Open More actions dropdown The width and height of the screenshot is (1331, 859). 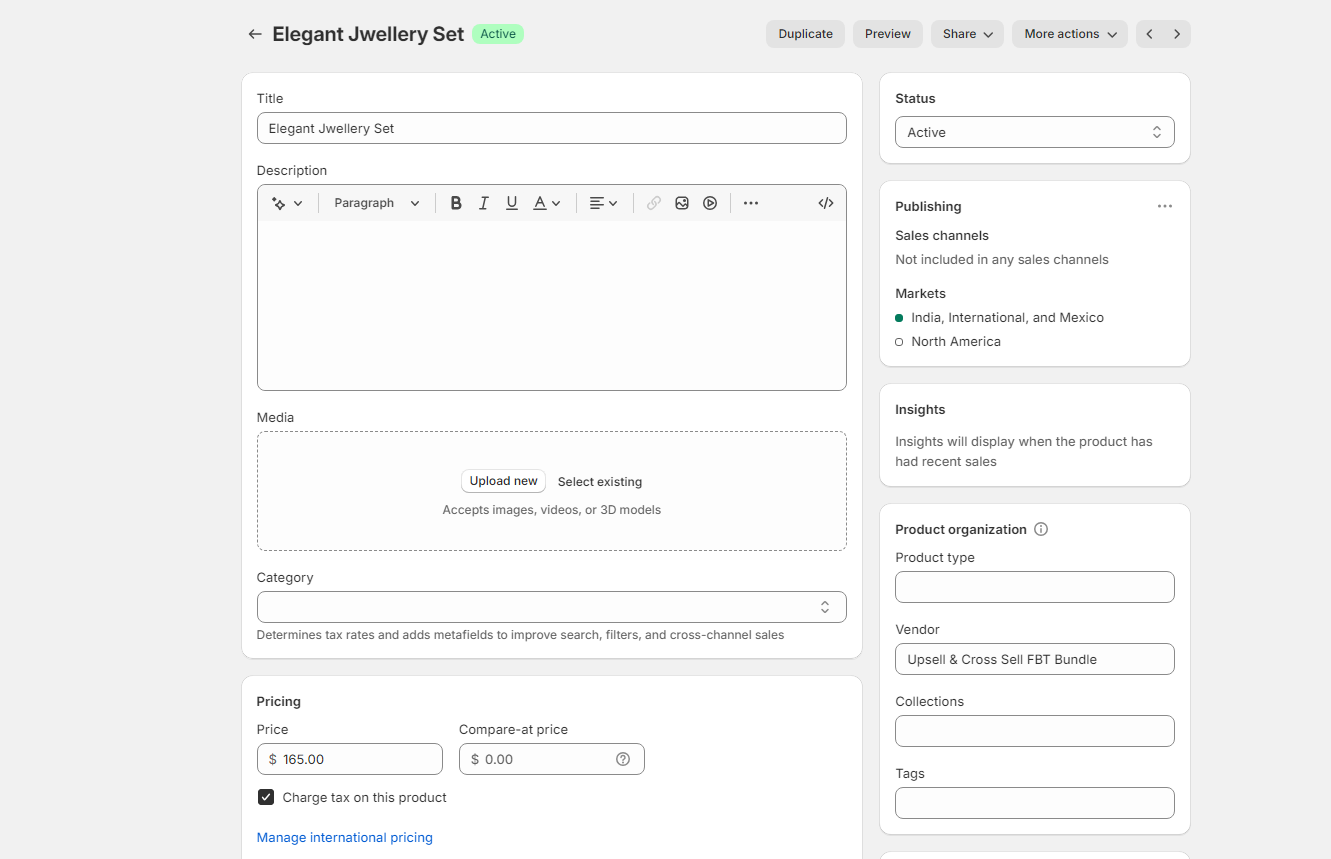(x=1070, y=34)
